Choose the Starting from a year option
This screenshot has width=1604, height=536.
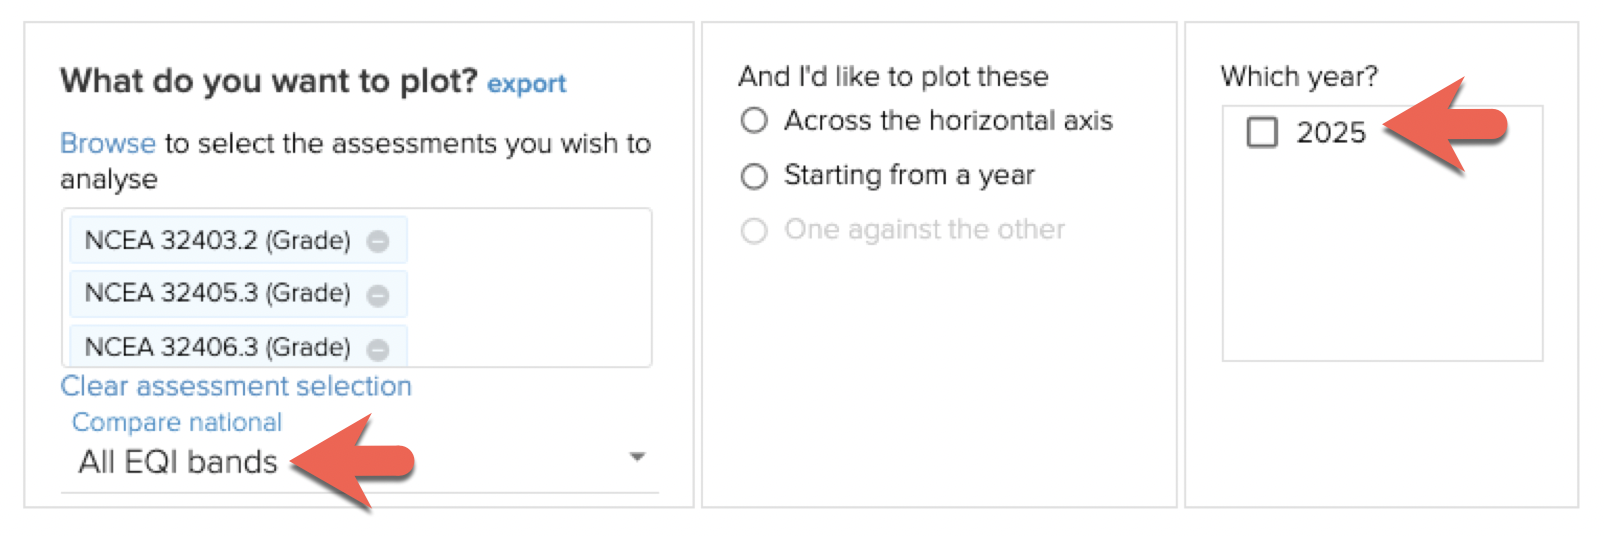click(x=754, y=176)
